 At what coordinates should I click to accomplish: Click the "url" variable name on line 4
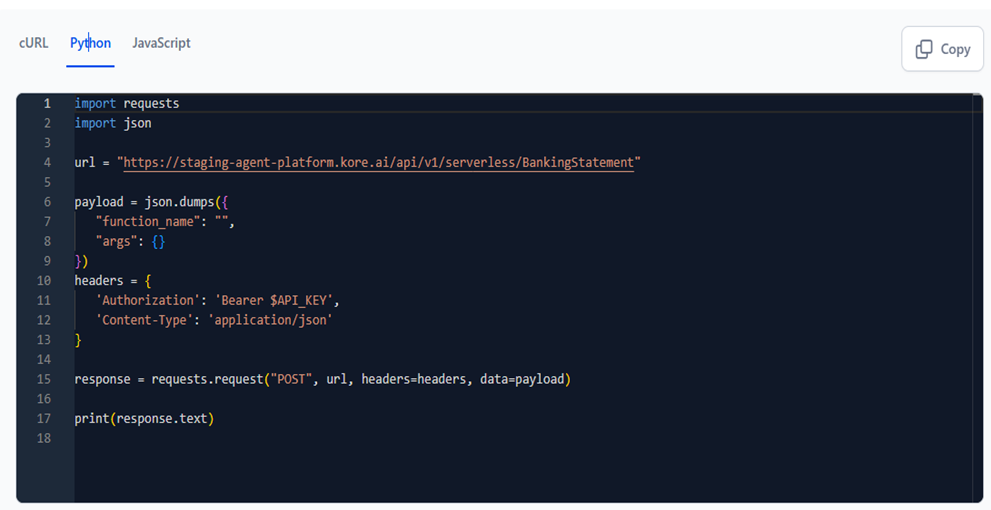coord(85,162)
